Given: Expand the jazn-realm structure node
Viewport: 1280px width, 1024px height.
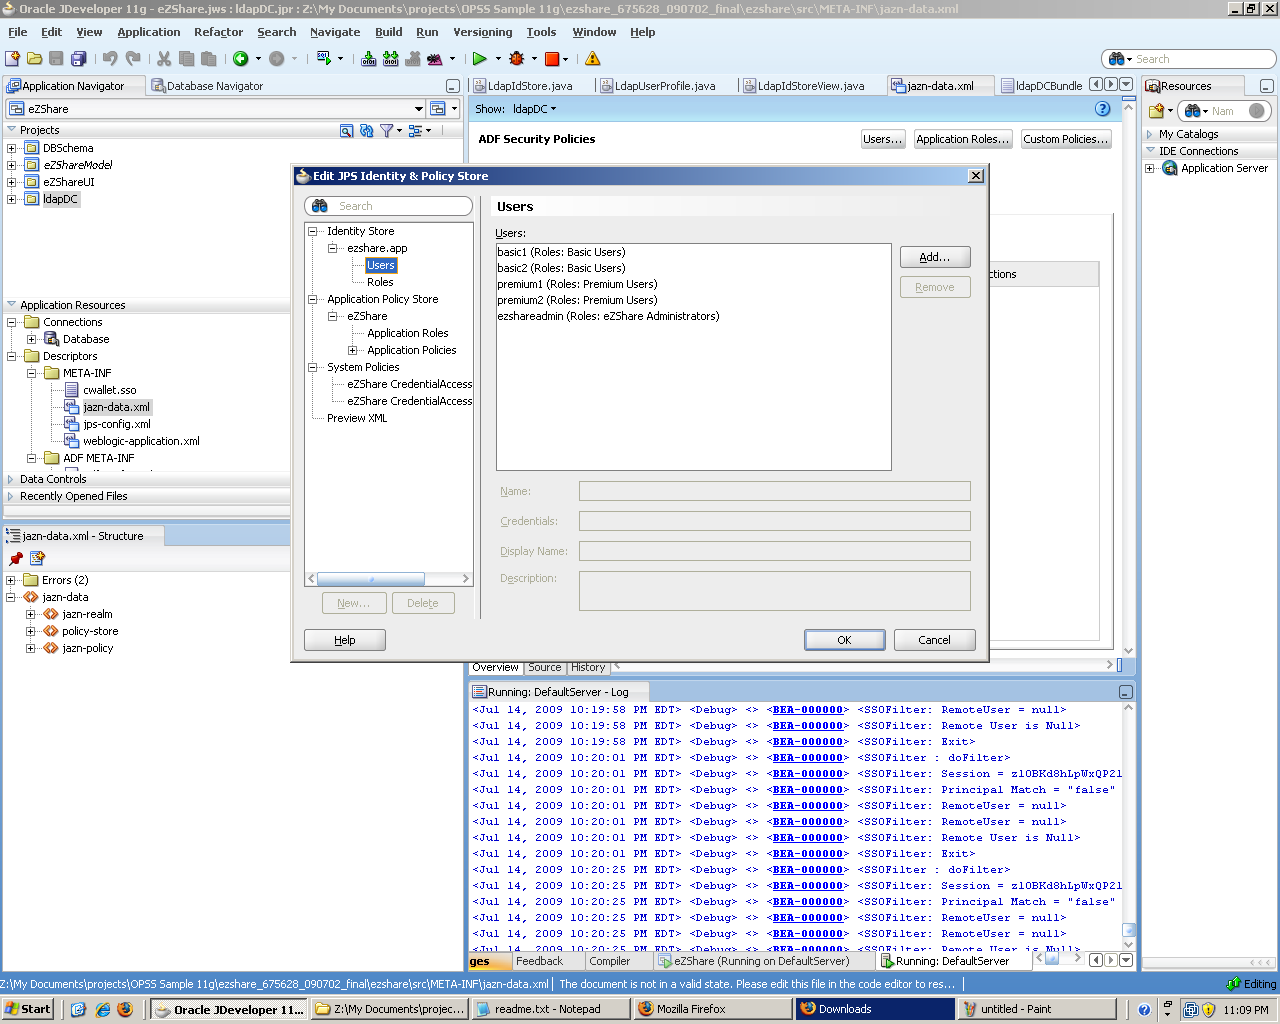Looking at the screenshot, I should point(30,614).
